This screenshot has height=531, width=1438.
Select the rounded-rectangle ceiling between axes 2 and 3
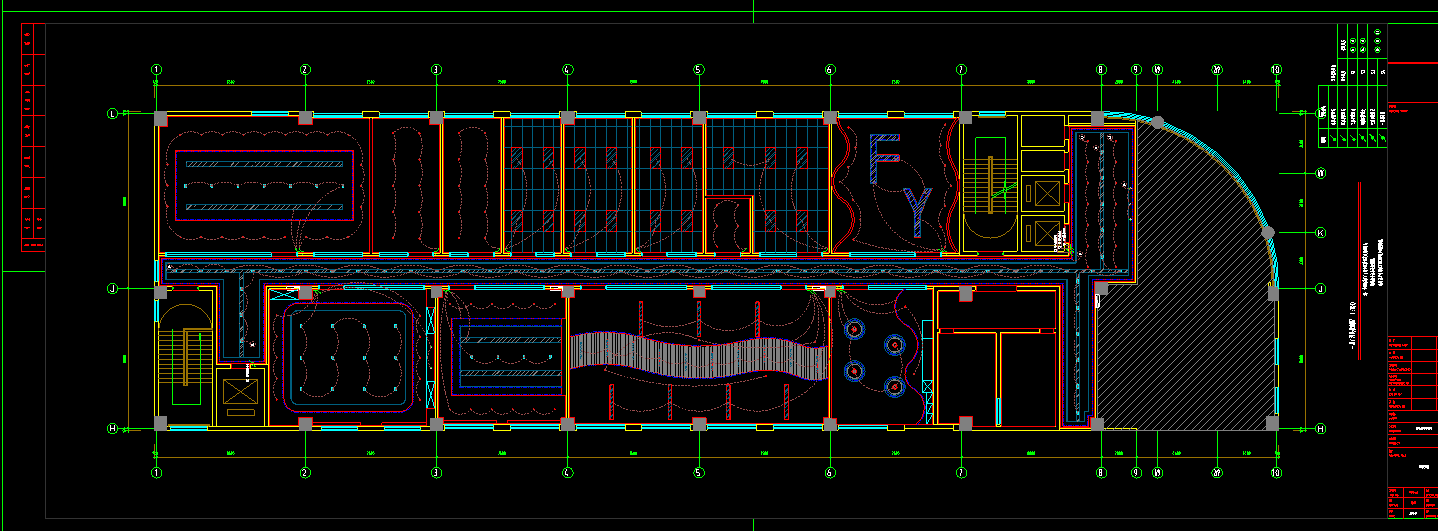tap(349, 357)
